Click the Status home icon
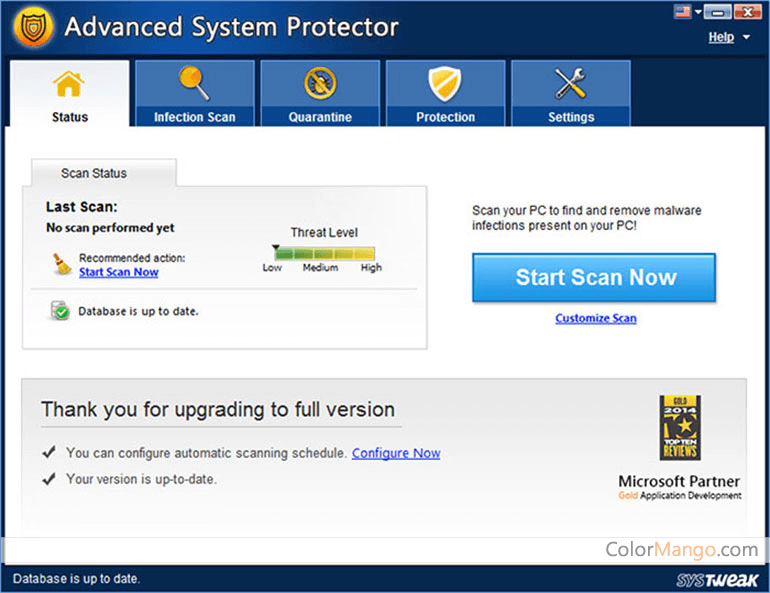The width and height of the screenshot is (770, 593). 69,85
